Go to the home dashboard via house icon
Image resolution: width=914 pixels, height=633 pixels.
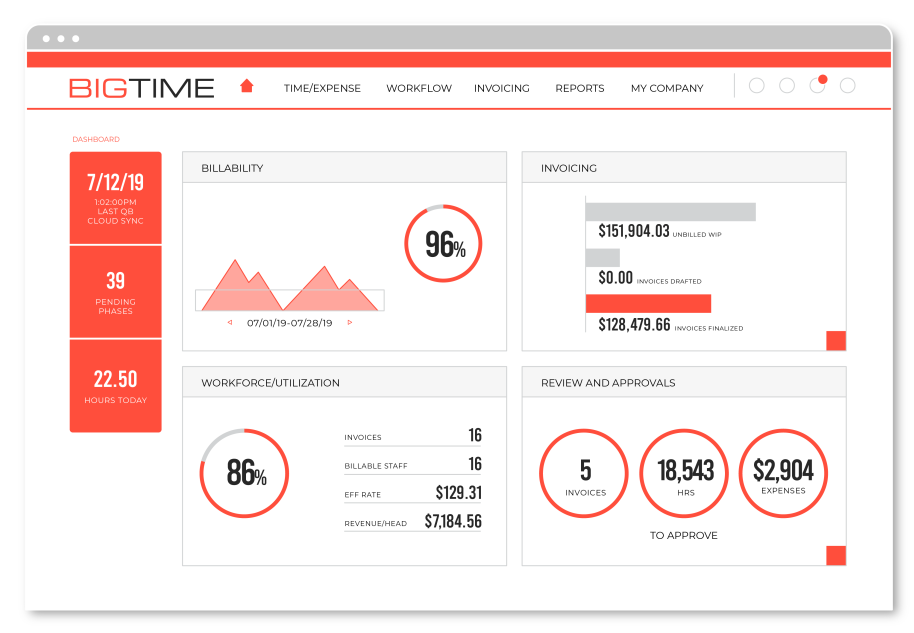[x=247, y=86]
